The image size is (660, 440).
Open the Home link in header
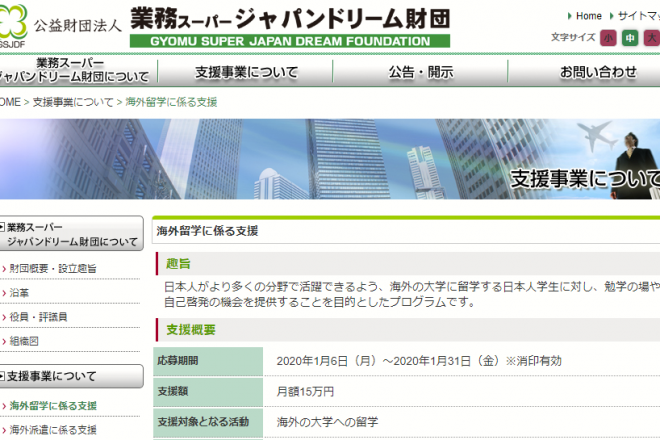(x=588, y=16)
